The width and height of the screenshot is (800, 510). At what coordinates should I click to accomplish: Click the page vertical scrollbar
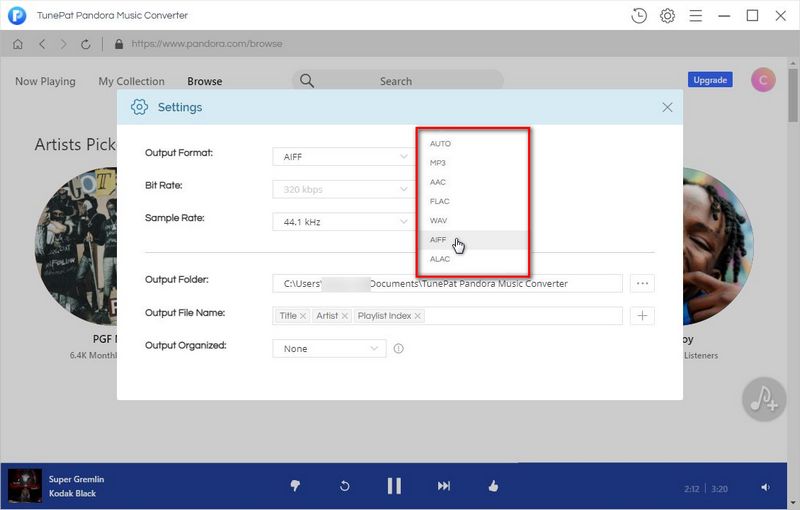[x=793, y=95]
